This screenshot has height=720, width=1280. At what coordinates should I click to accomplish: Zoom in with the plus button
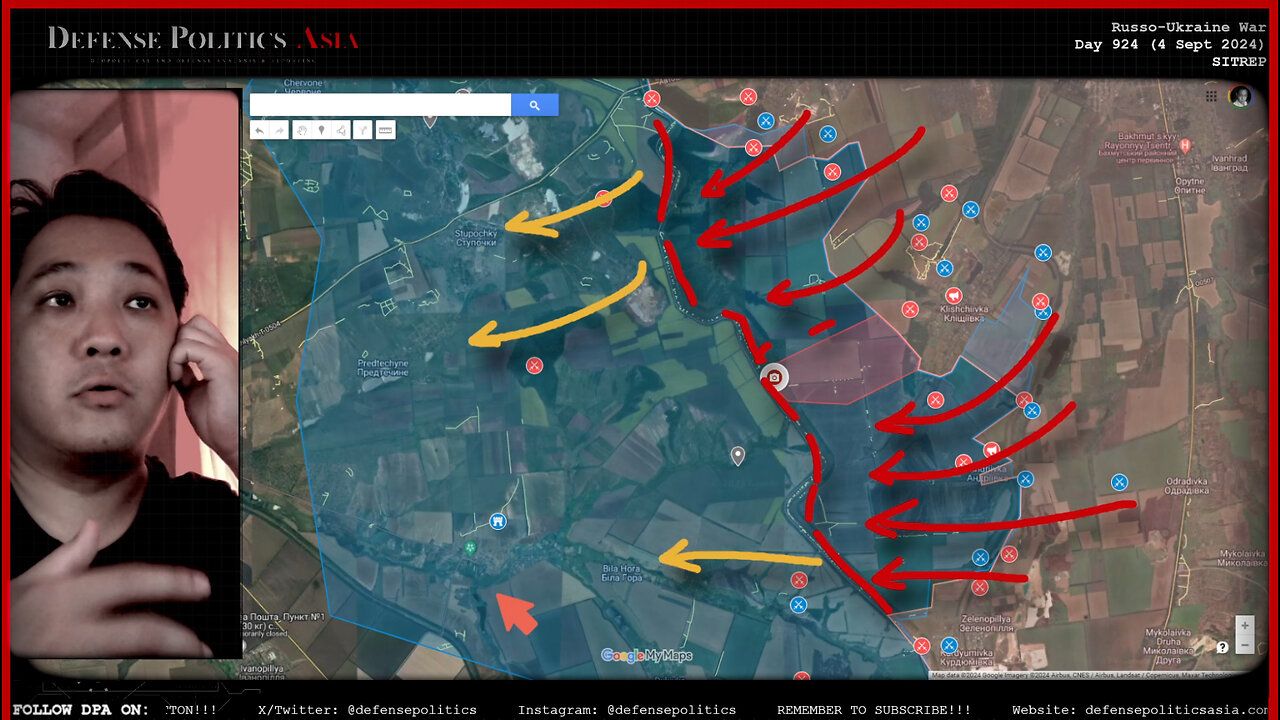tap(1244, 625)
